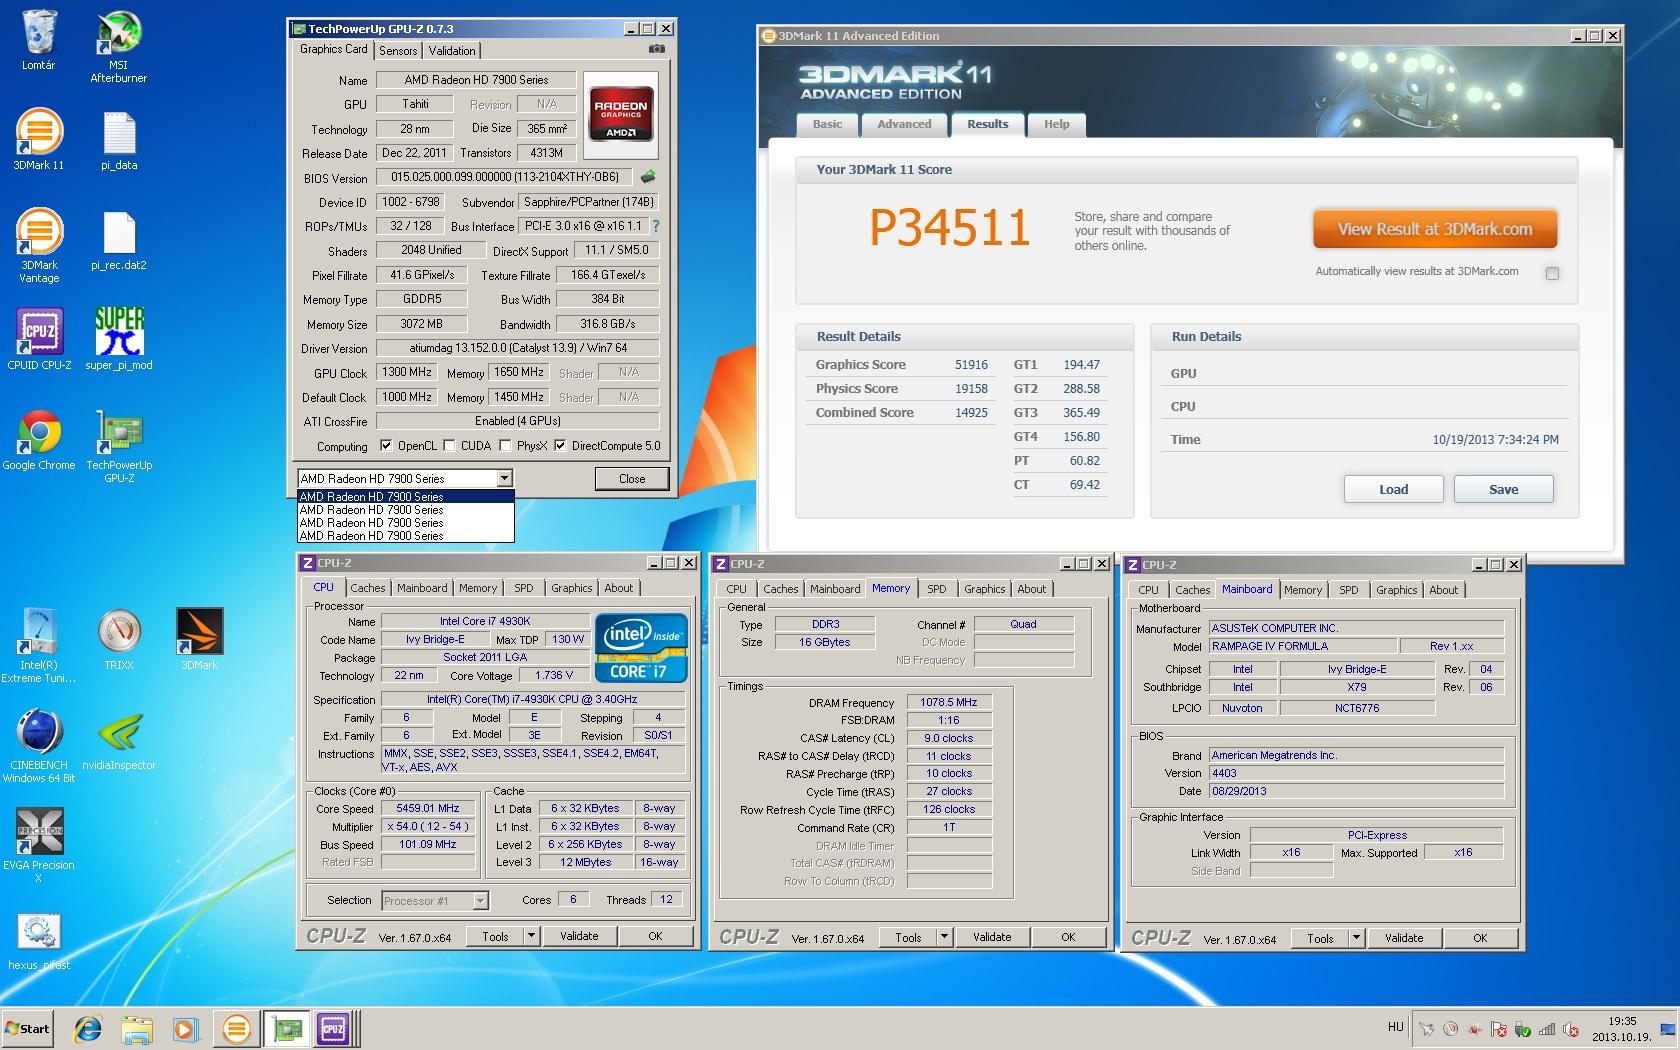
Task: Toggle the PhysX checkbox in GPU-Z
Action: (x=505, y=446)
